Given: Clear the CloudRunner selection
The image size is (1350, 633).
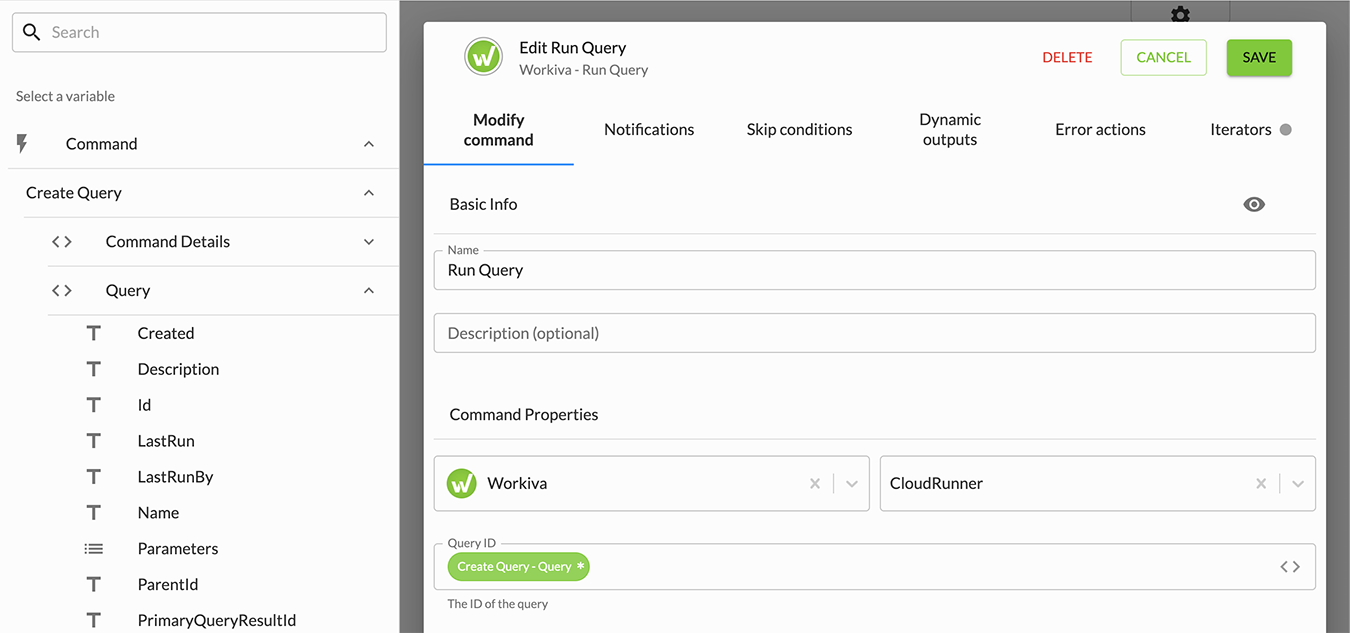Looking at the screenshot, I should 1261,484.
